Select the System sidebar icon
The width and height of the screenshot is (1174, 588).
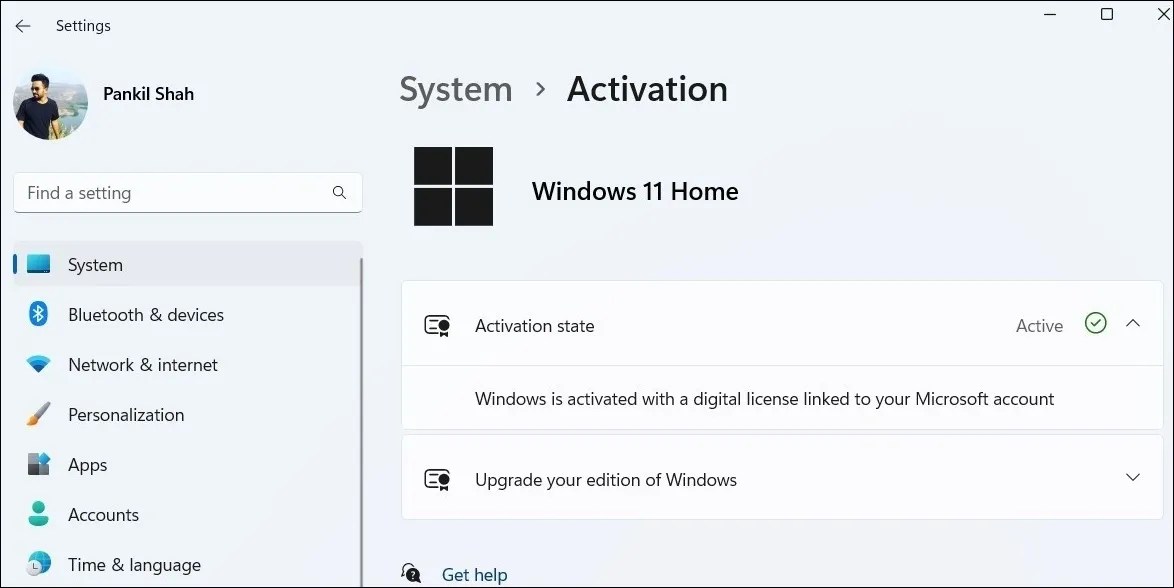[x=37, y=264]
